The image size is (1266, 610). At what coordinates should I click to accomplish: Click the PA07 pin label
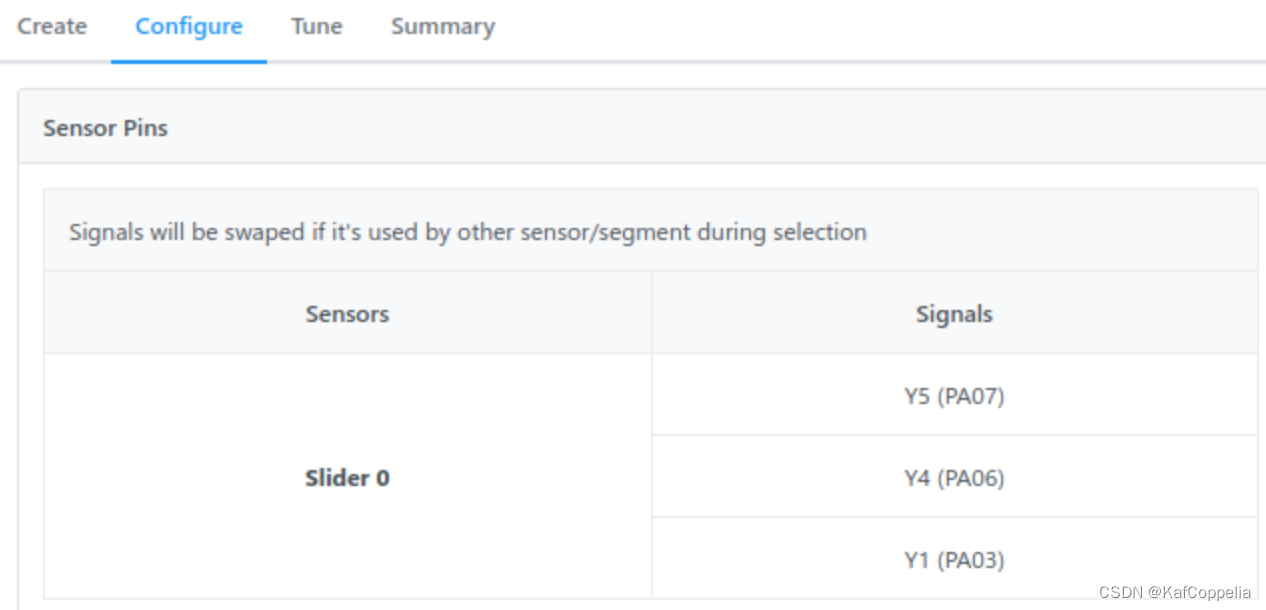[971, 396]
